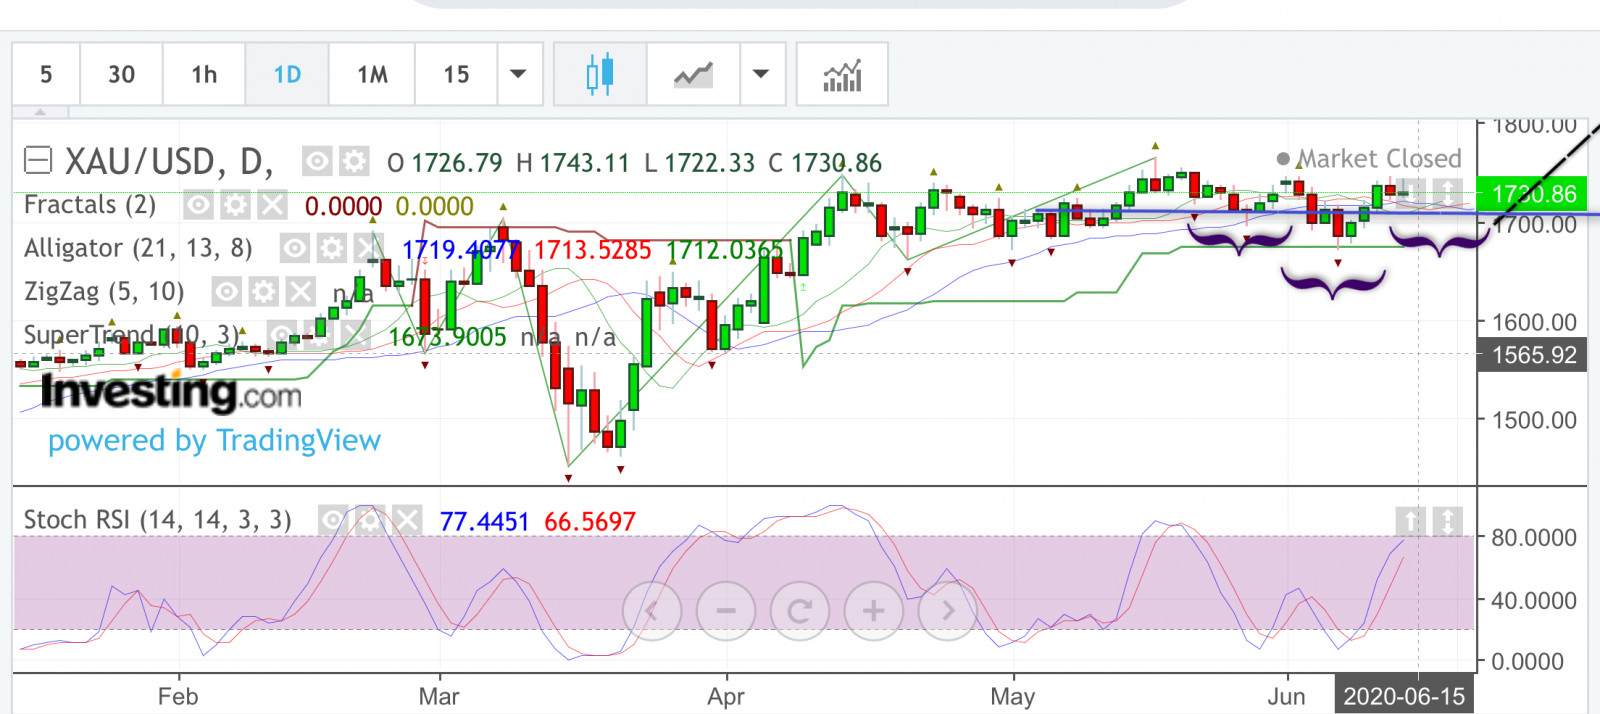Open the chart style dropdown arrow
Viewport: 1600px width, 714px height.
[x=761, y=74]
